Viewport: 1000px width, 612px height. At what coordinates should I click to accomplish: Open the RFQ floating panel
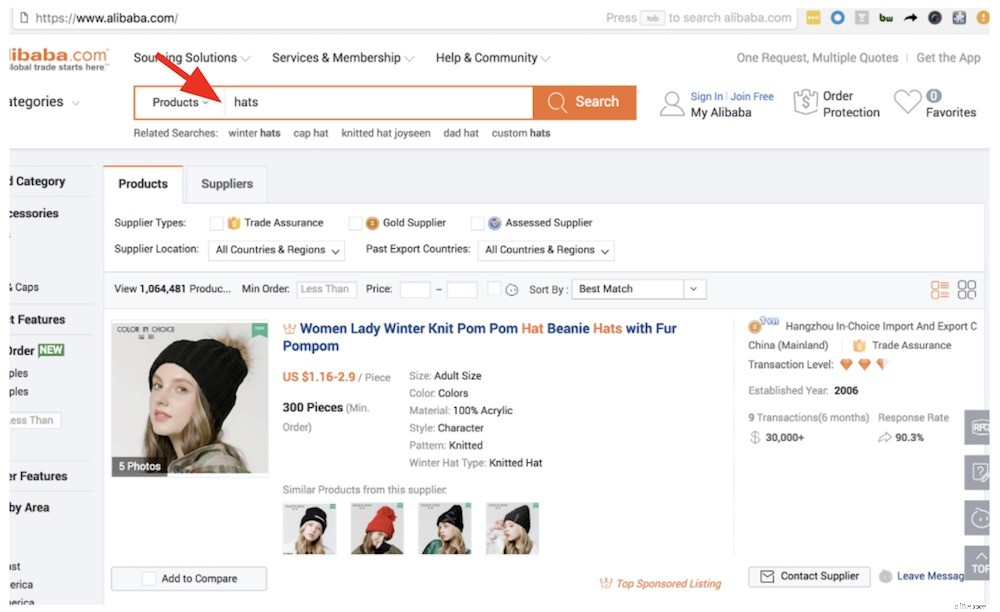978,426
